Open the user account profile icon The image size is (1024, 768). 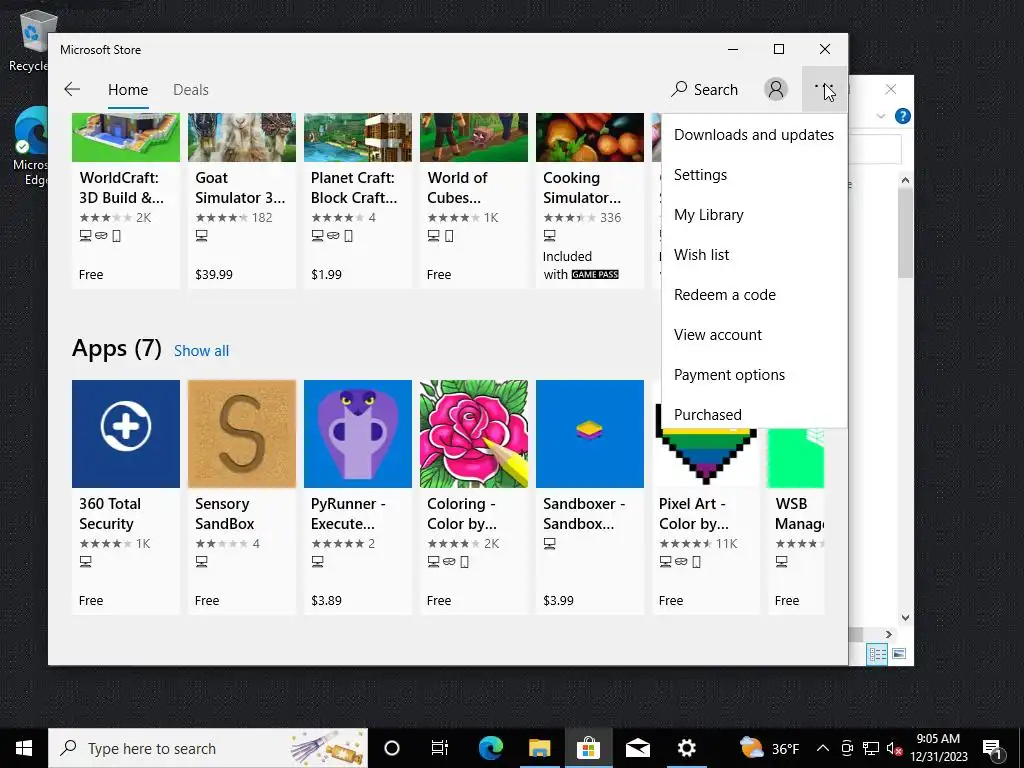tap(776, 89)
